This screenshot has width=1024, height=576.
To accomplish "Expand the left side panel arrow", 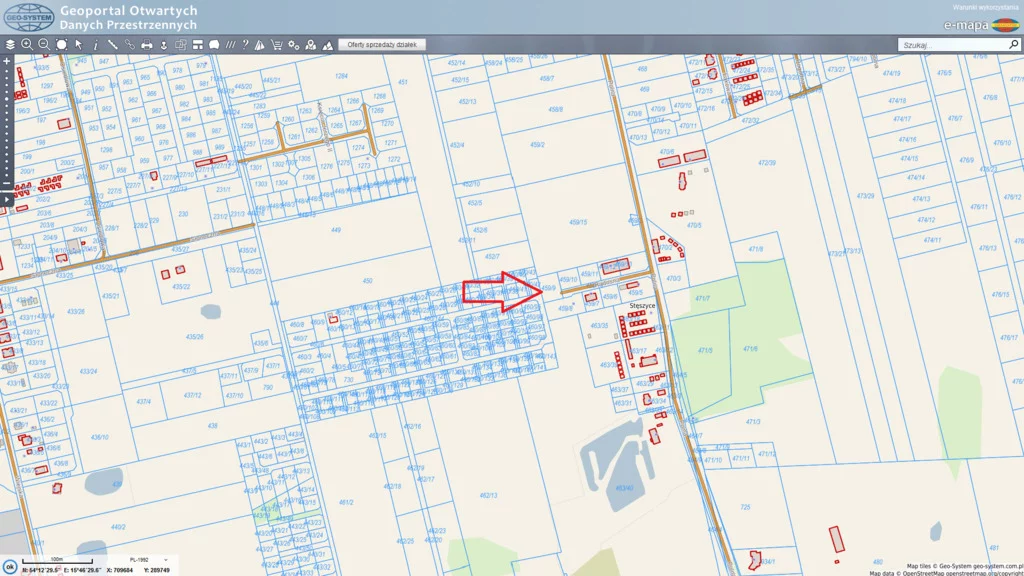I will click(x=6, y=200).
